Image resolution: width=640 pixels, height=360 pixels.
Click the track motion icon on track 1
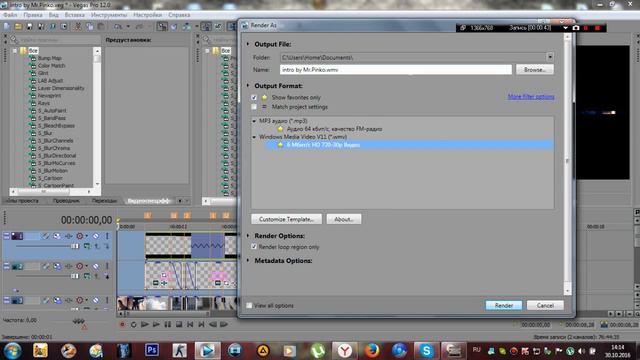click(x=57, y=236)
